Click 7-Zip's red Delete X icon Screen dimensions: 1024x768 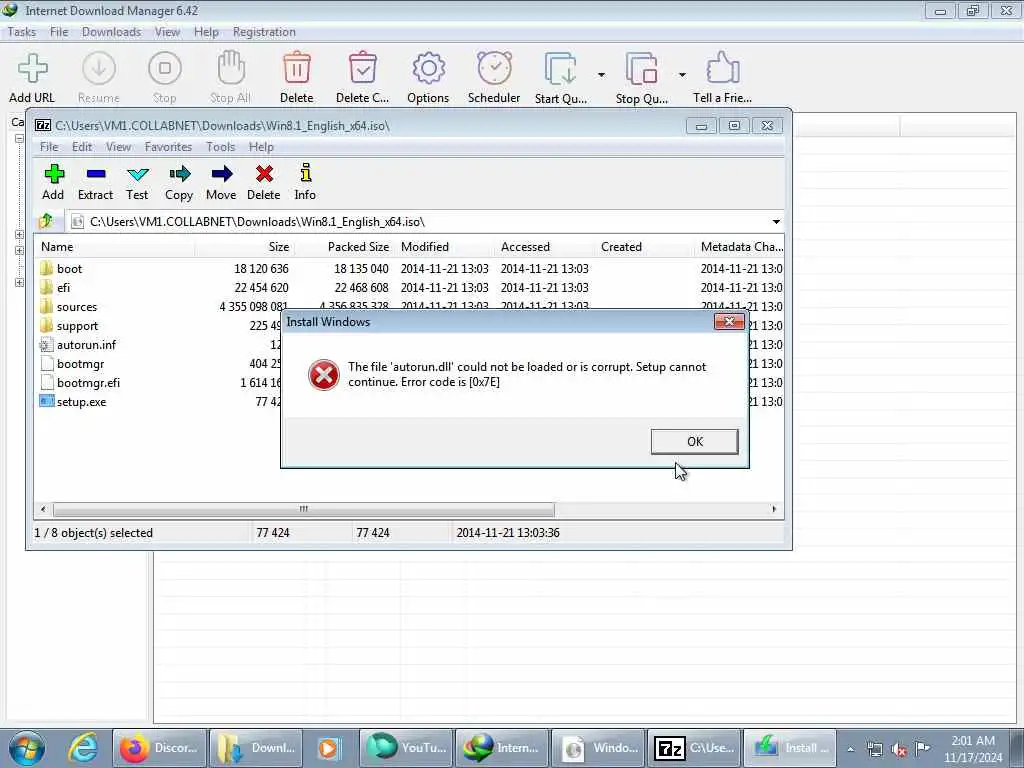click(264, 174)
